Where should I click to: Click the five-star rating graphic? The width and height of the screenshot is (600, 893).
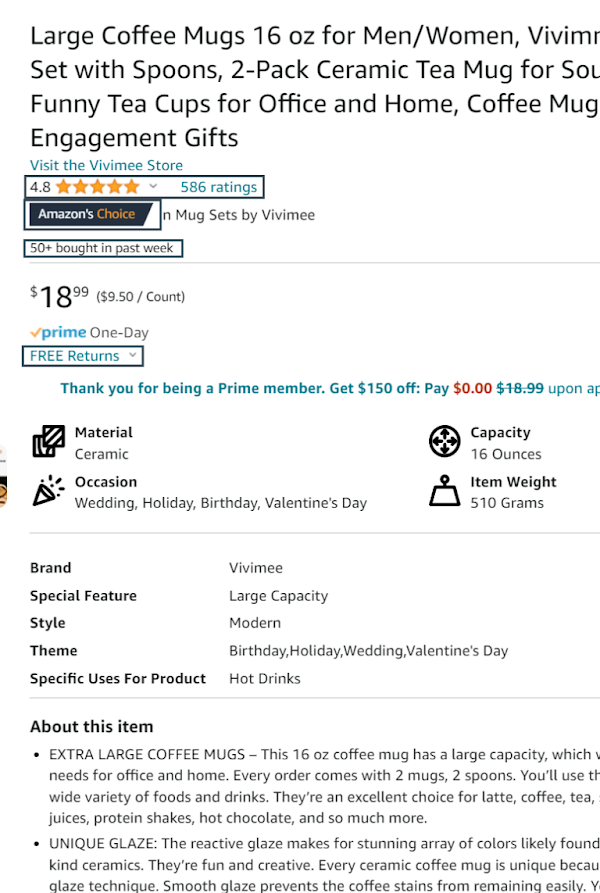[98, 187]
